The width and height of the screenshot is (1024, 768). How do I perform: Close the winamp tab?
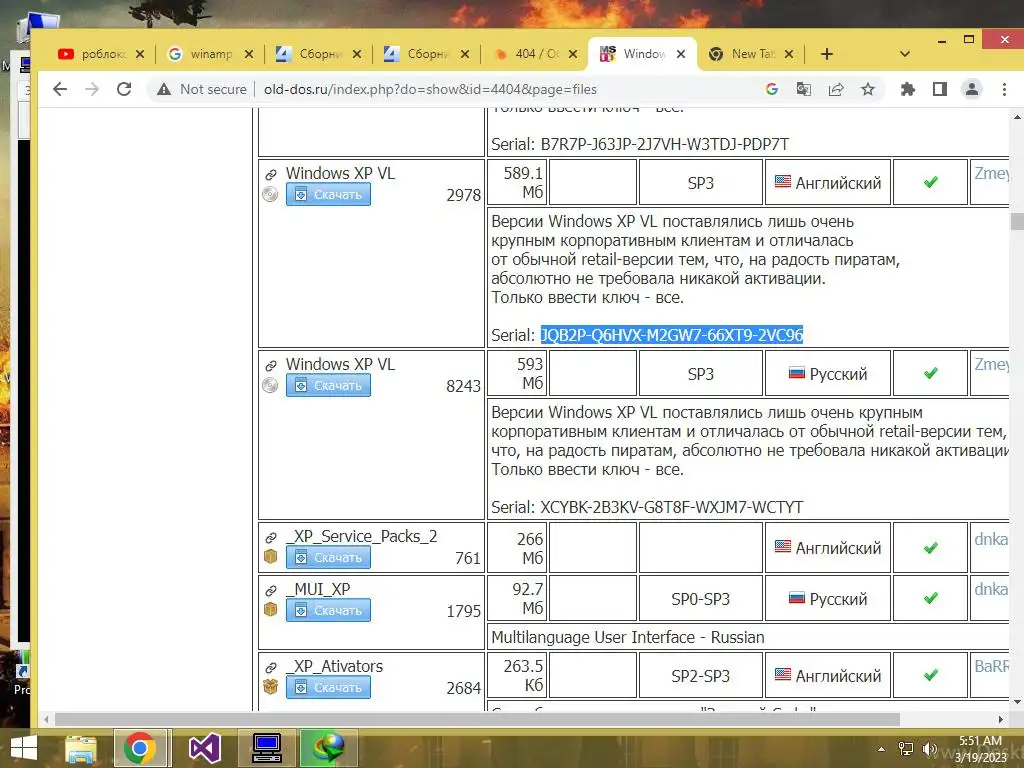[x=248, y=54]
